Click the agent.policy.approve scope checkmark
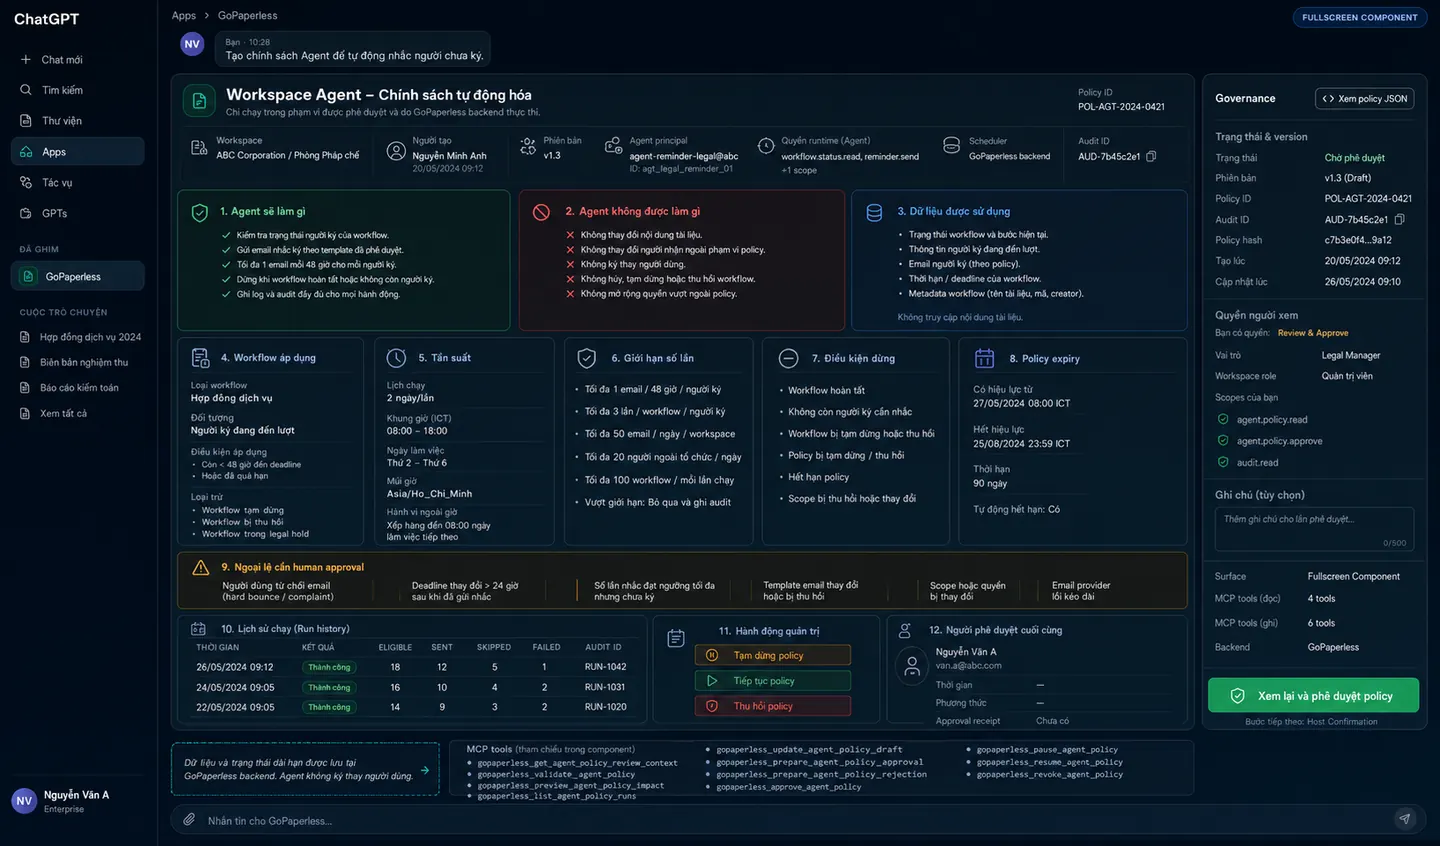 click(1223, 440)
